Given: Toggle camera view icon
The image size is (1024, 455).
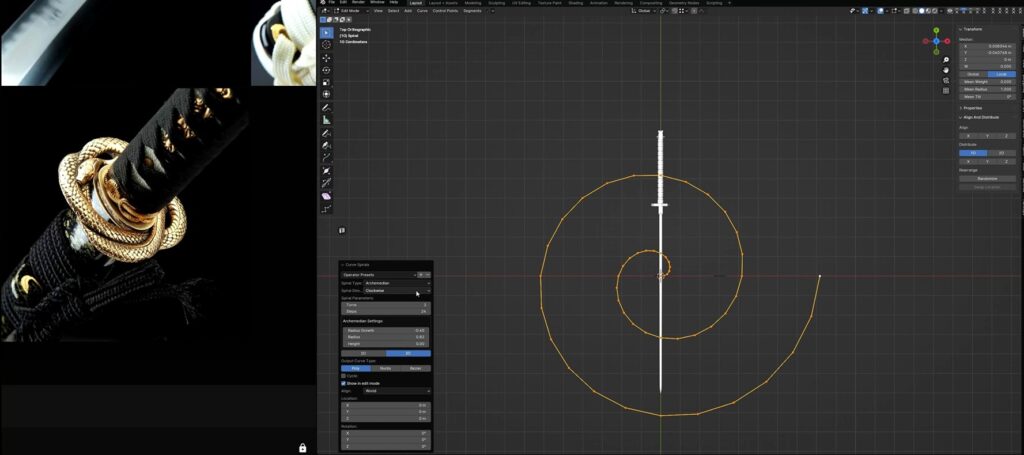Looking at the screenshot, I should coord(946,80).
